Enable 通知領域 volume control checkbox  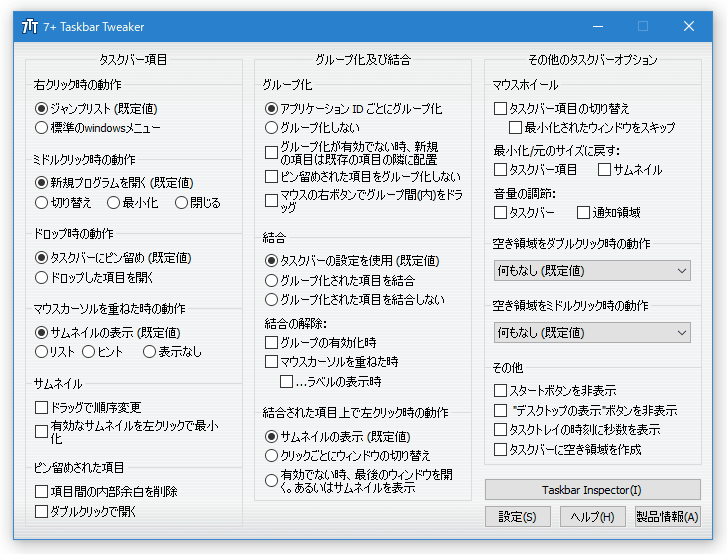point(583,213)
